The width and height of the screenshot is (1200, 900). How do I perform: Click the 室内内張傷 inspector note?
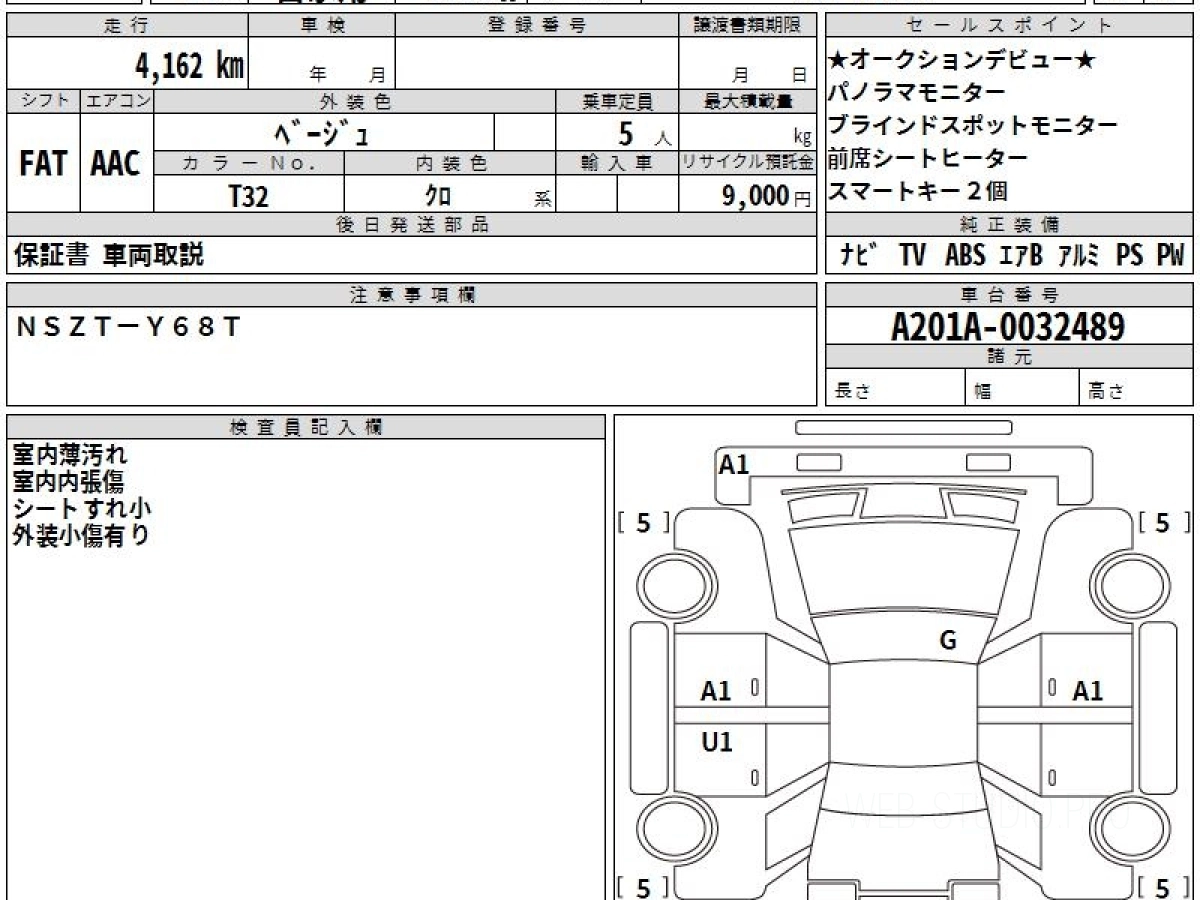pos(68,482)
